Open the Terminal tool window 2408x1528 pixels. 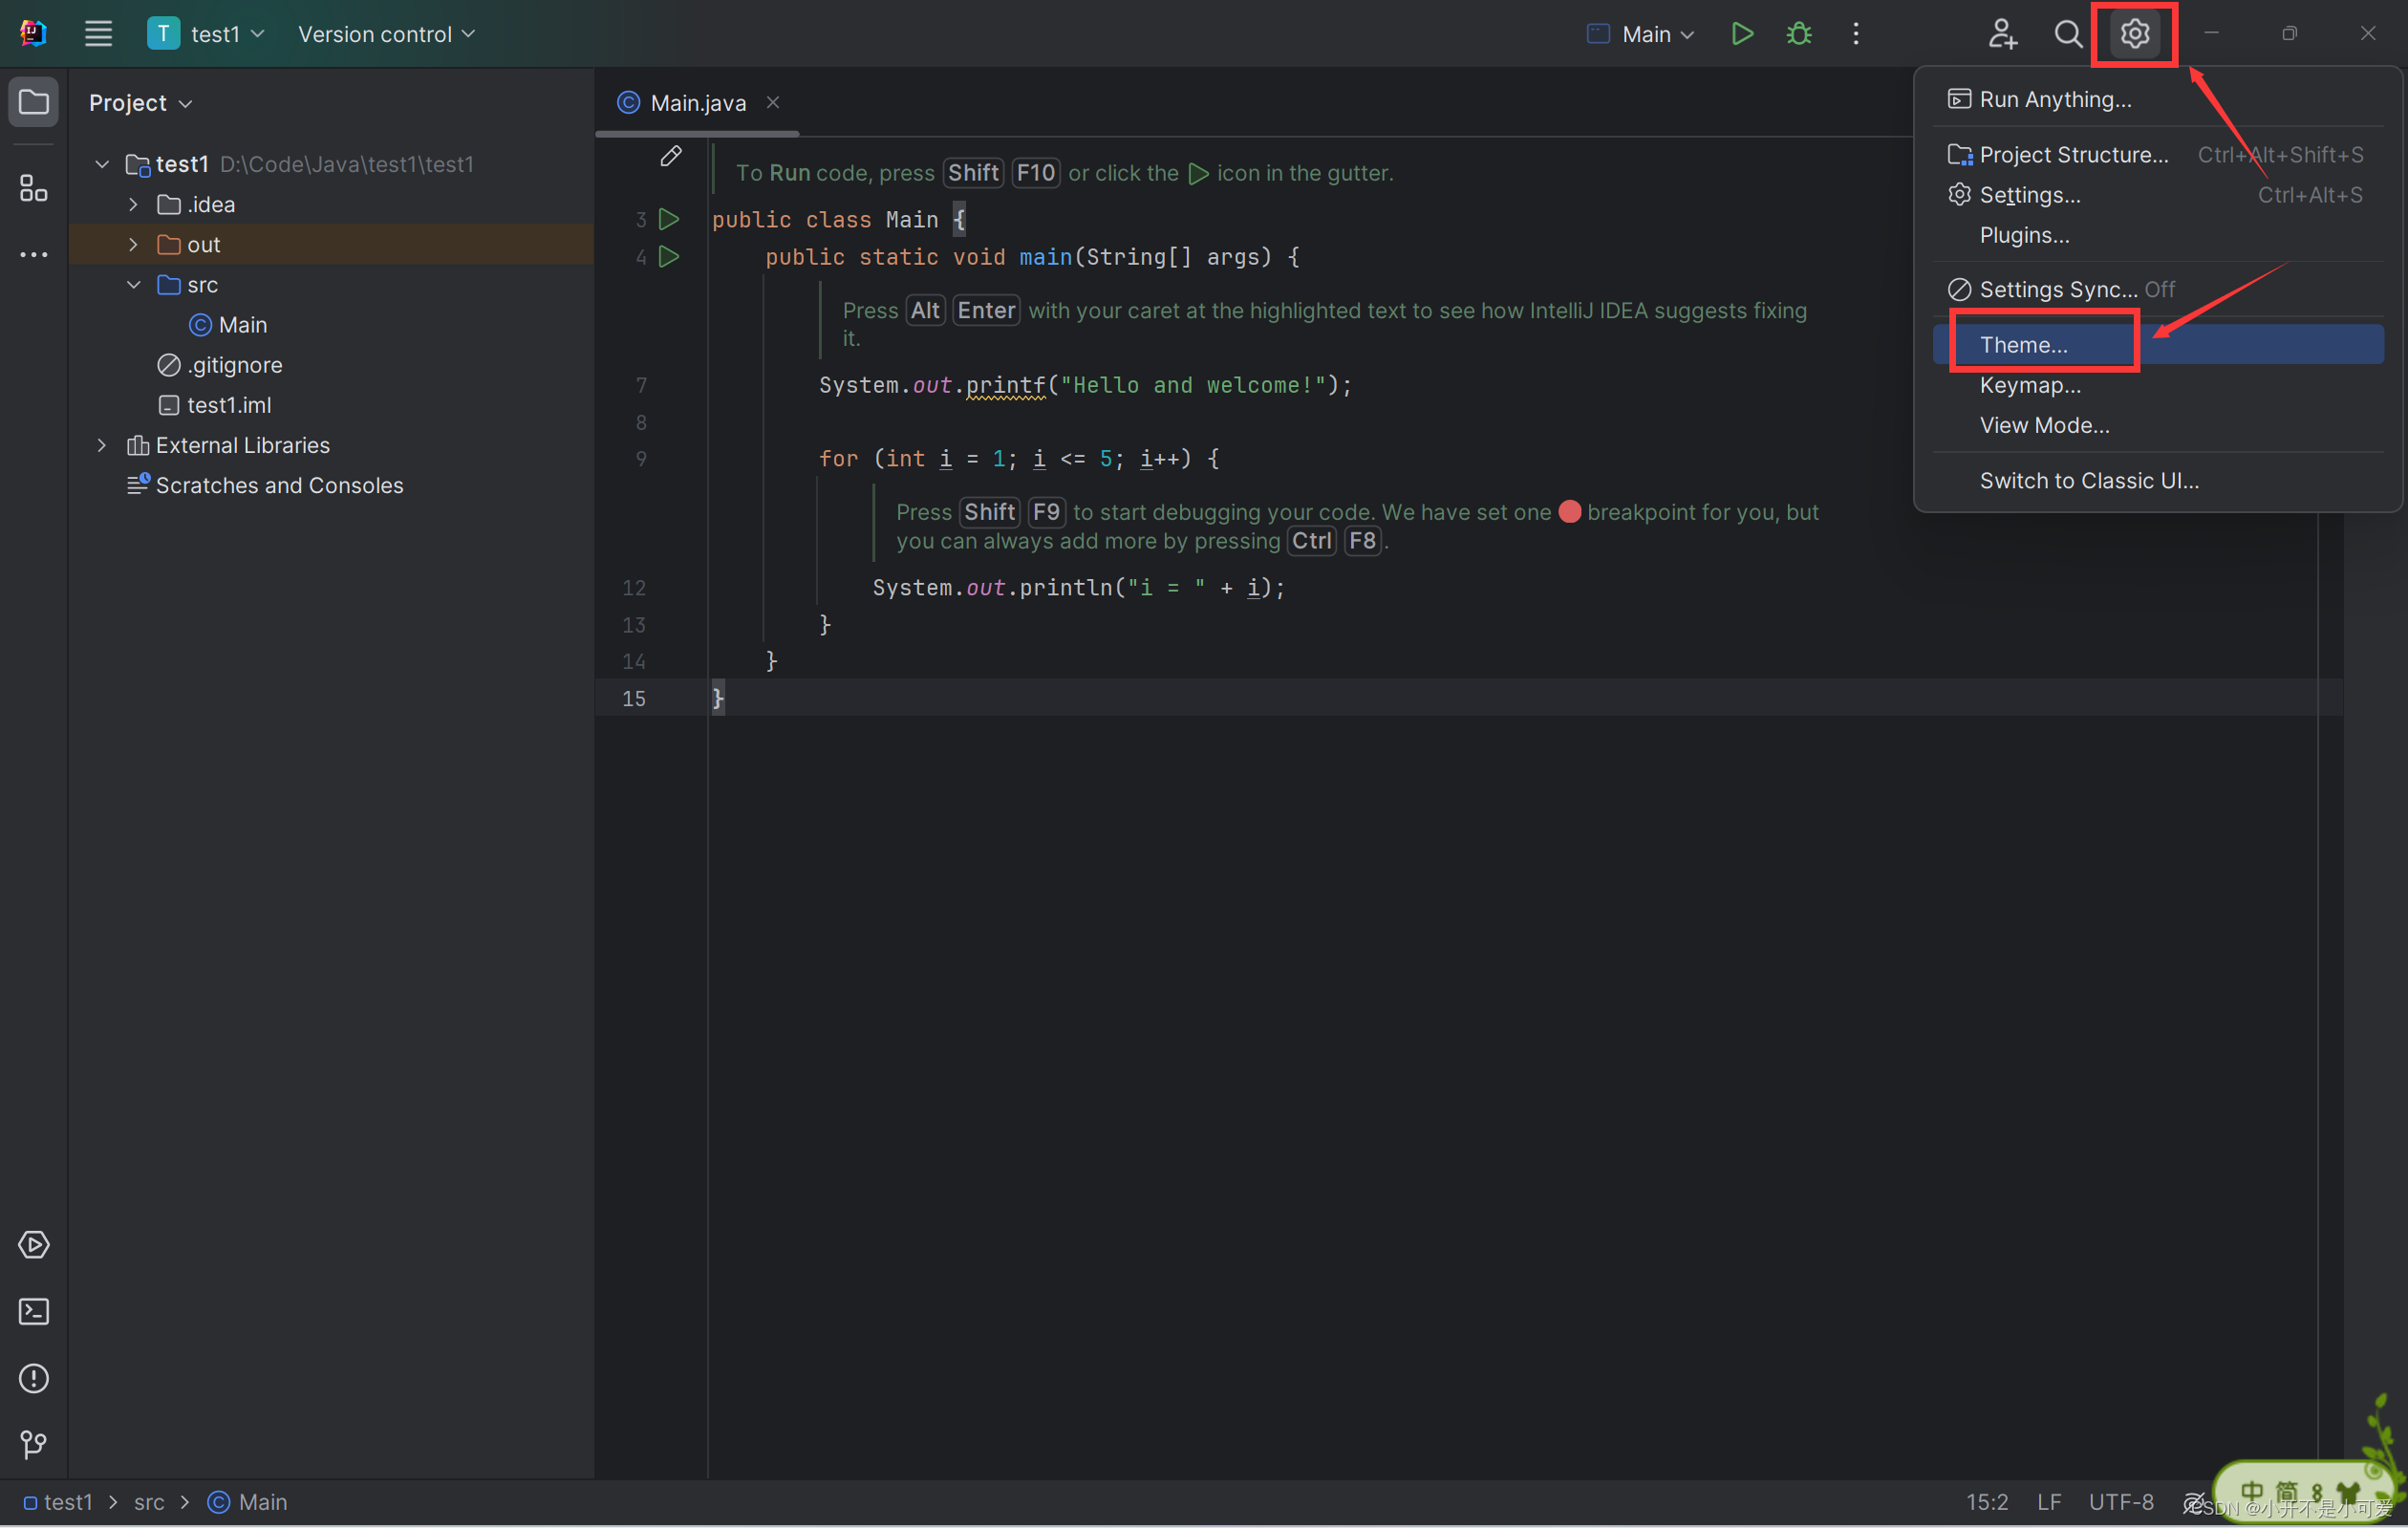[34, 1311]
